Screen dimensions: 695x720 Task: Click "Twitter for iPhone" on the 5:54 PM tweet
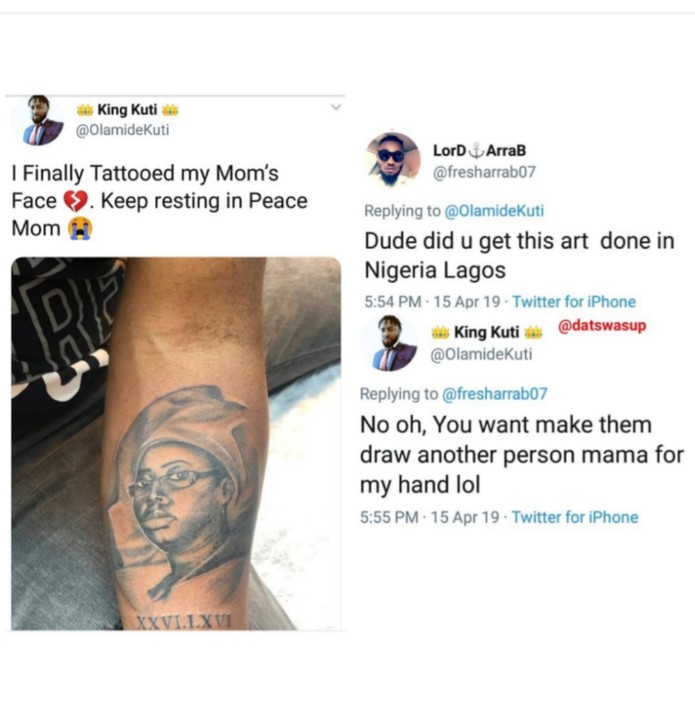[x=573, y=301]
